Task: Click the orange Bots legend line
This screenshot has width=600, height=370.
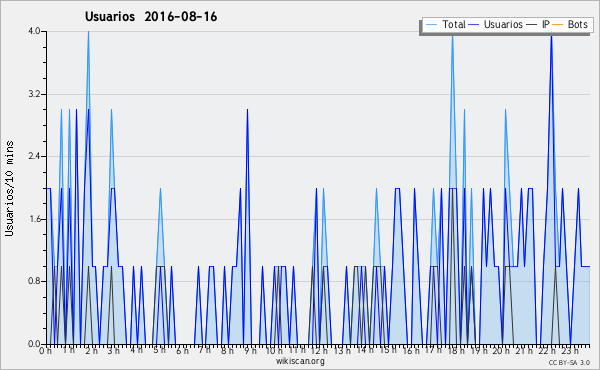Action: (558, 25)
